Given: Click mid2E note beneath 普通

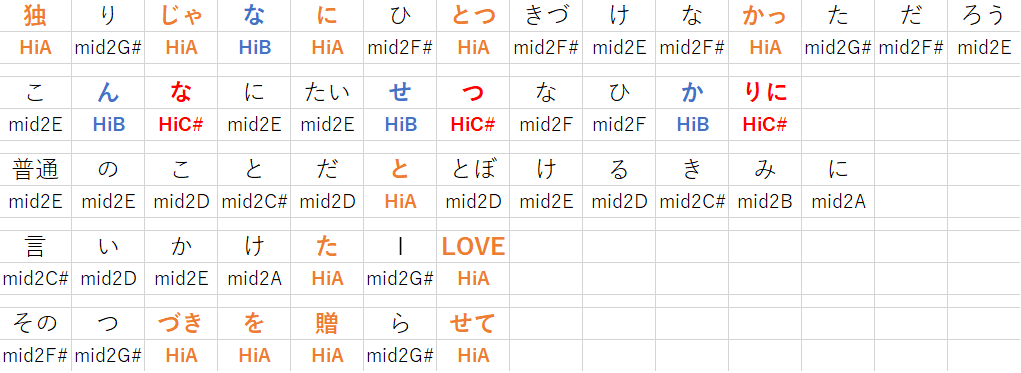Looking at the screenshot, I should point(36,202).
